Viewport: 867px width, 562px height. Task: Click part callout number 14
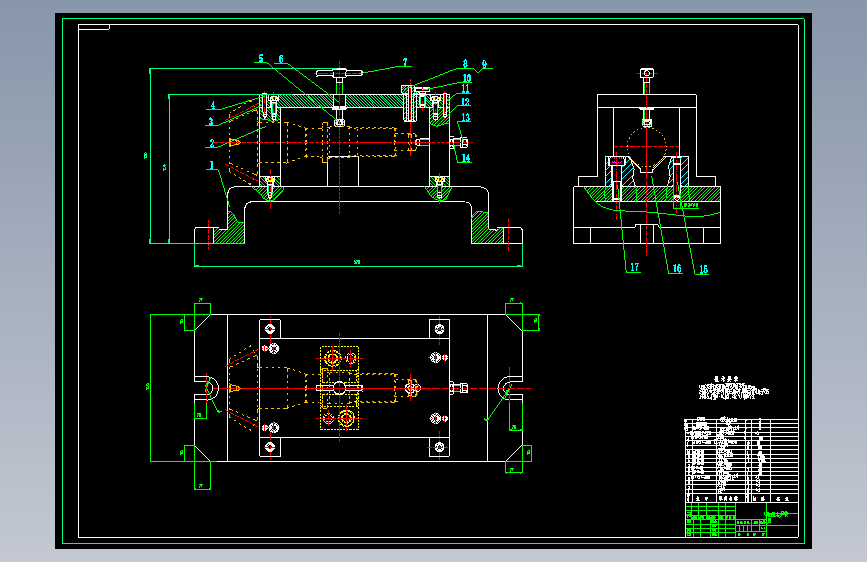[x=466, y=158]
